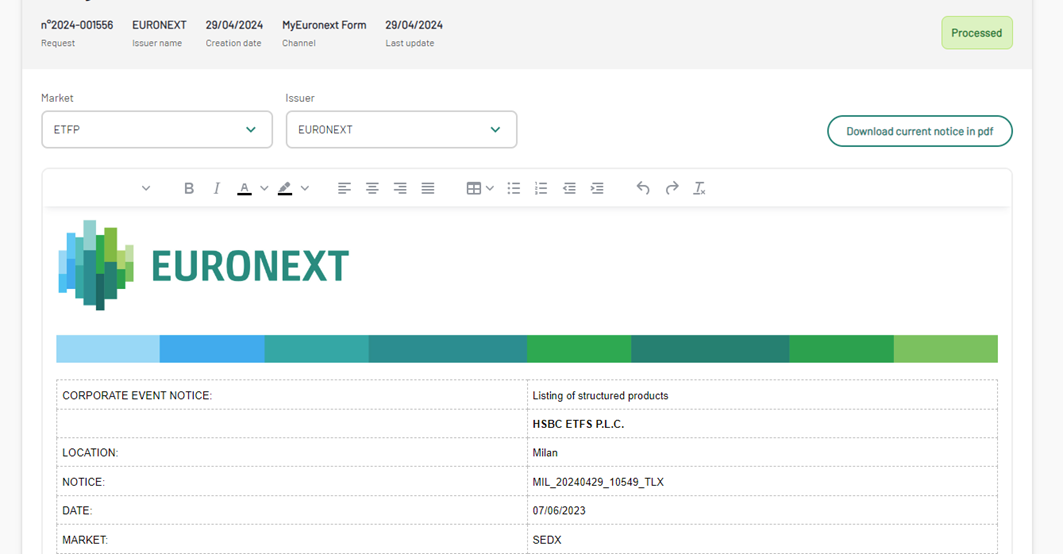Screen dimensions: 1063x554
Task: Increase indent of paragraph
Action: click(x=597, y=189)
